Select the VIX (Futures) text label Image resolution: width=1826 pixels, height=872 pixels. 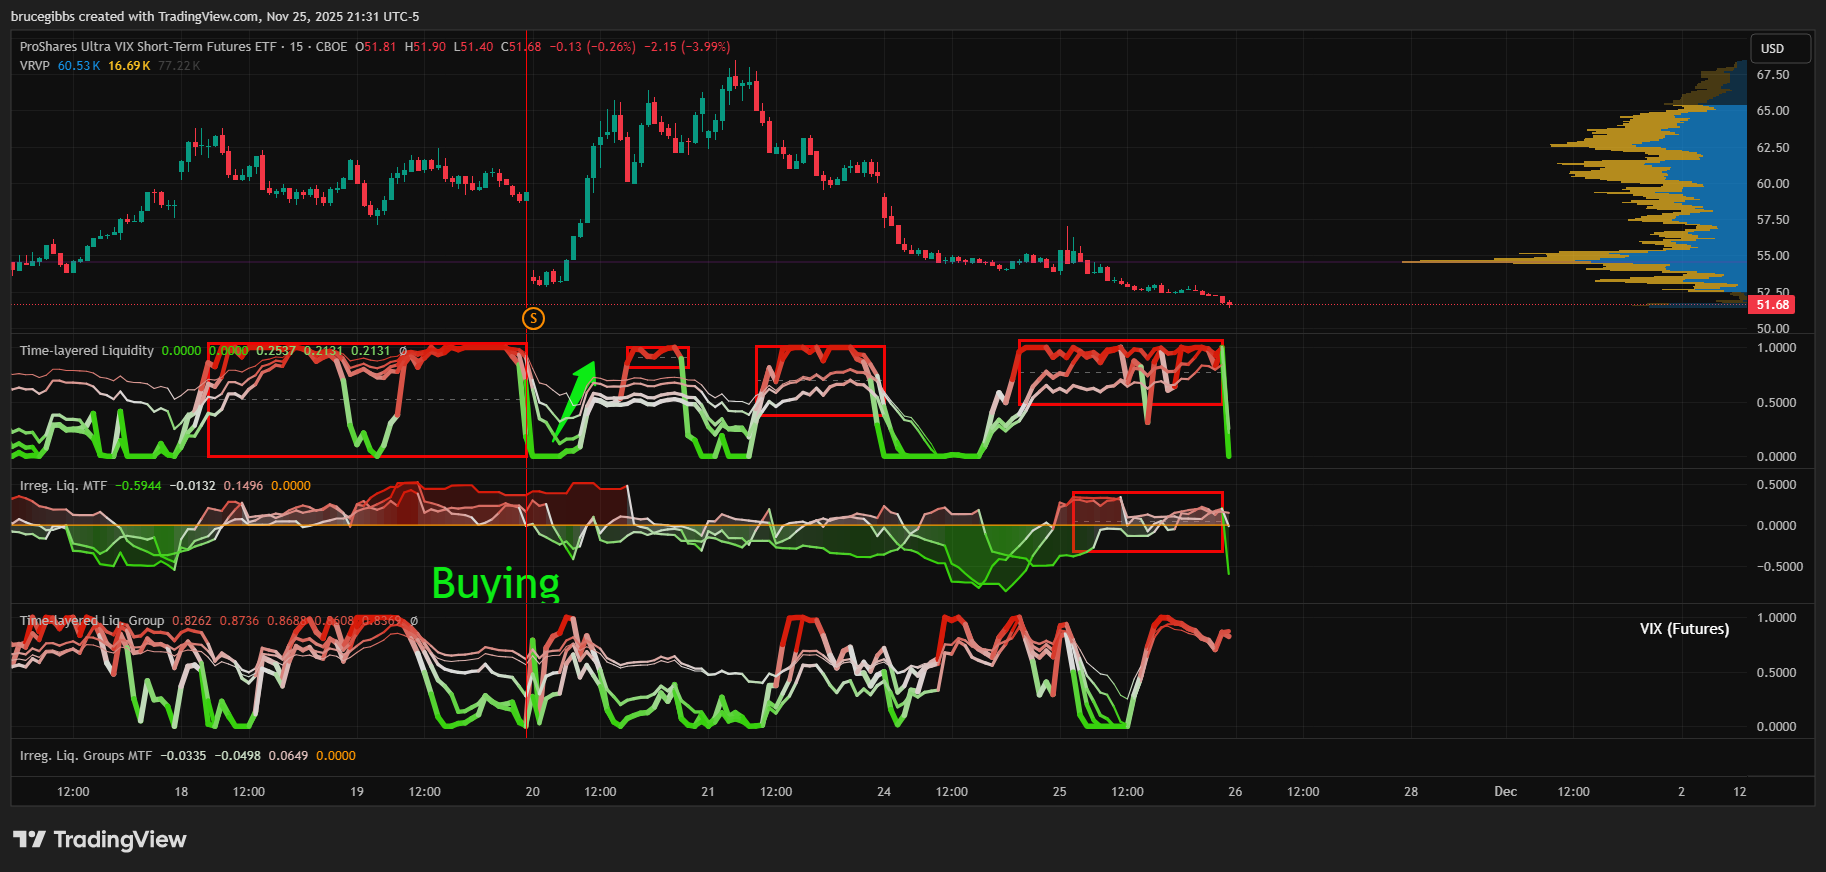pyautogui.click(x=1684, y=629)
